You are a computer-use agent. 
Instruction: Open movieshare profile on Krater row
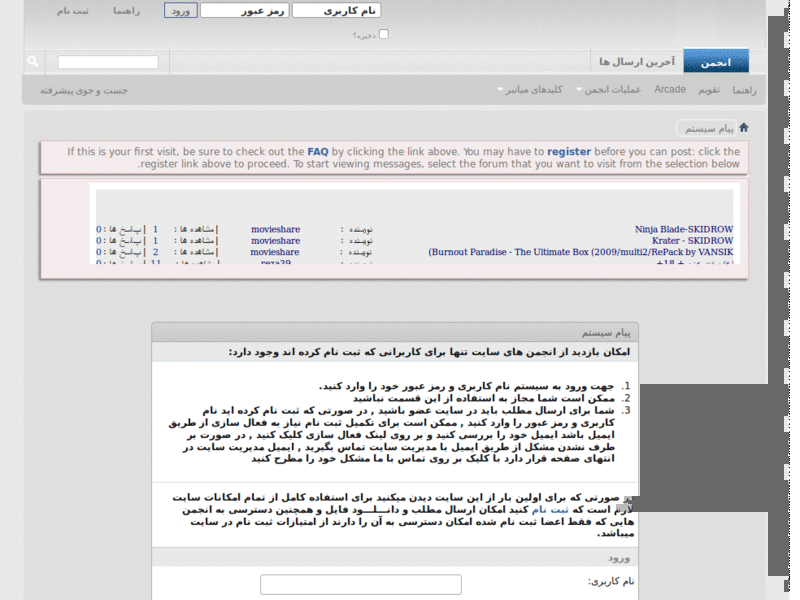pyautogui.click(x=276, y=240)
